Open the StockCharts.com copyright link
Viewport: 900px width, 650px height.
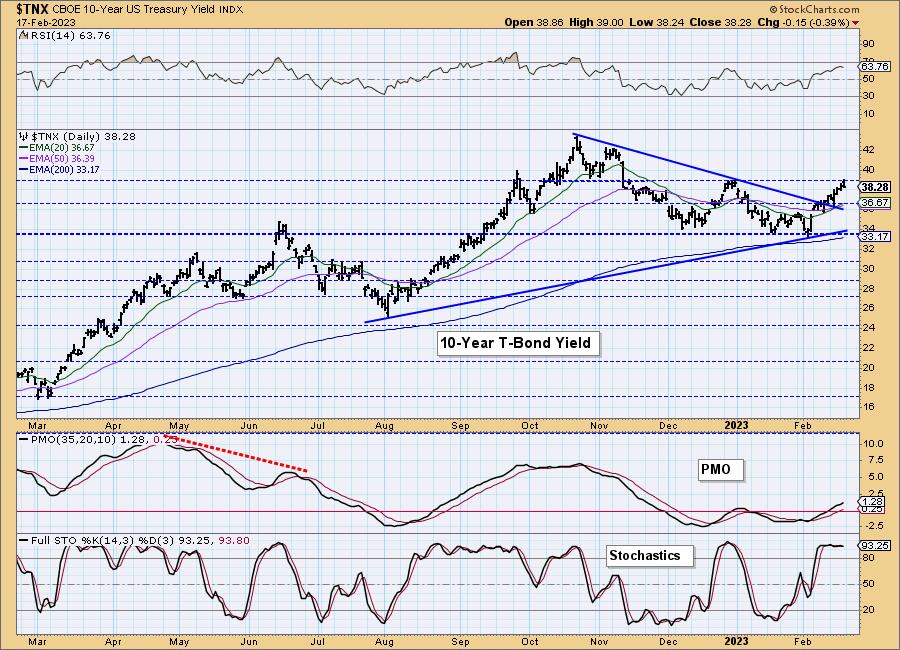click(814, 9)
